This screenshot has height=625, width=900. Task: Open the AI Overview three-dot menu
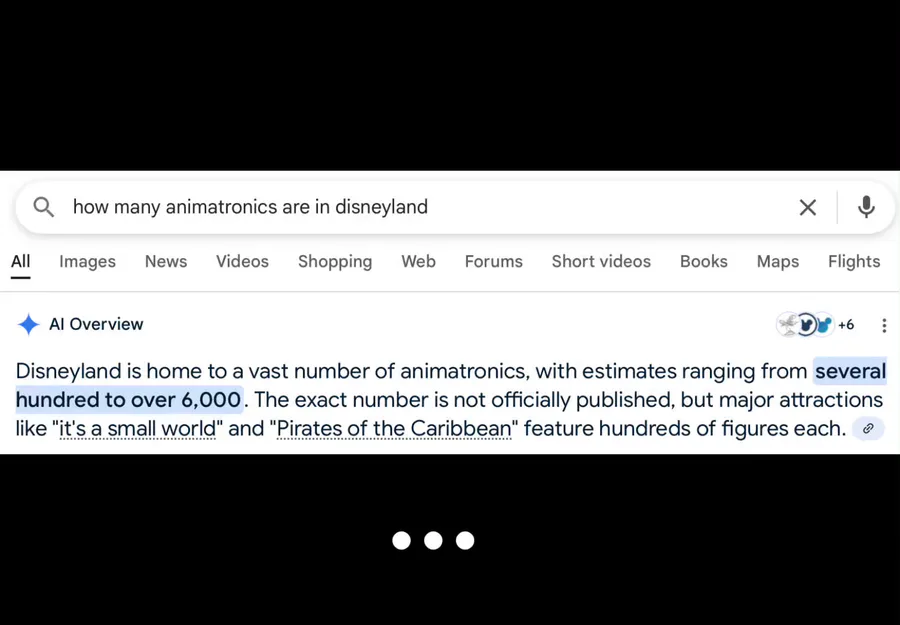pyautogui.click(x=884, y=325)
